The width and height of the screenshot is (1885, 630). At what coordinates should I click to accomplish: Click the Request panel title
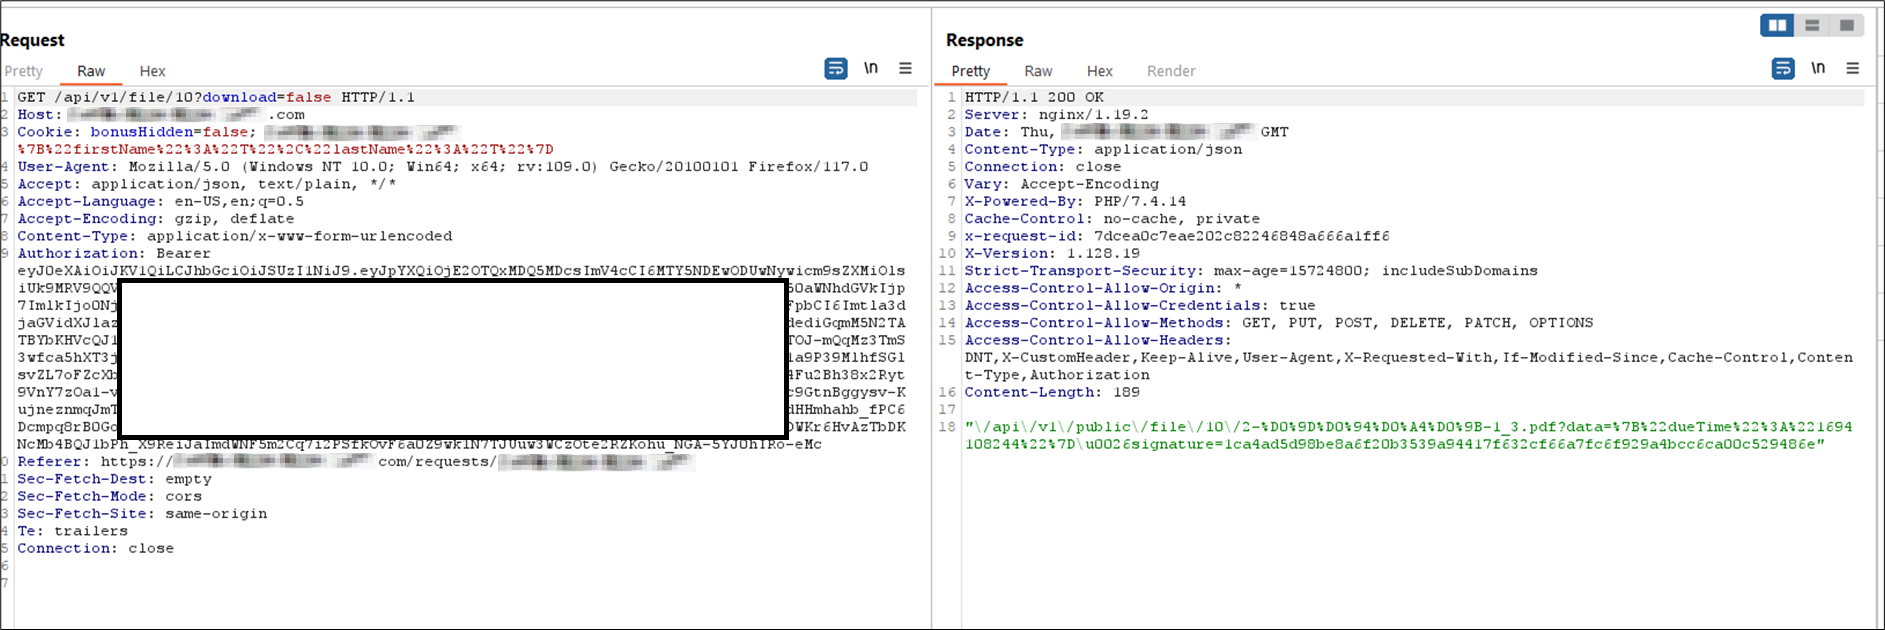[x=32, y=40]
